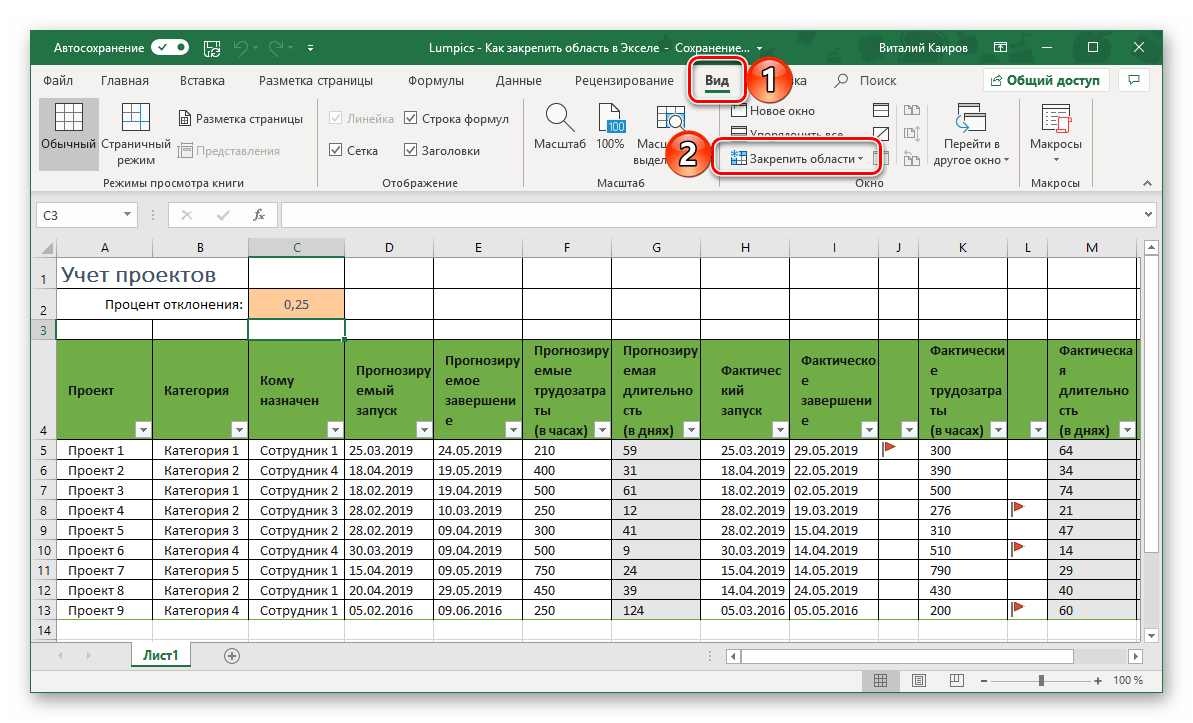This screenshot has width=1193, height=723.
Task: Click Перейти в другое окно icon
Action: [970, 120]
